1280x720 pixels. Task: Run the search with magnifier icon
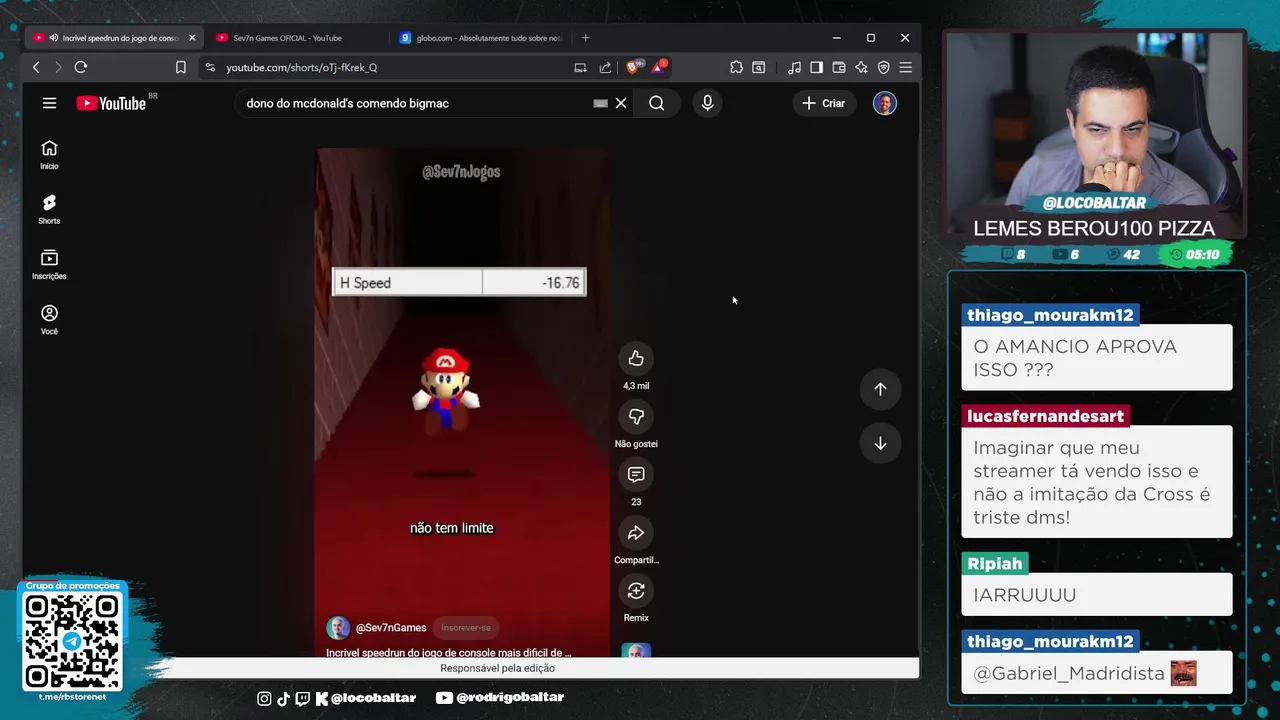click(x=656, y=103)
